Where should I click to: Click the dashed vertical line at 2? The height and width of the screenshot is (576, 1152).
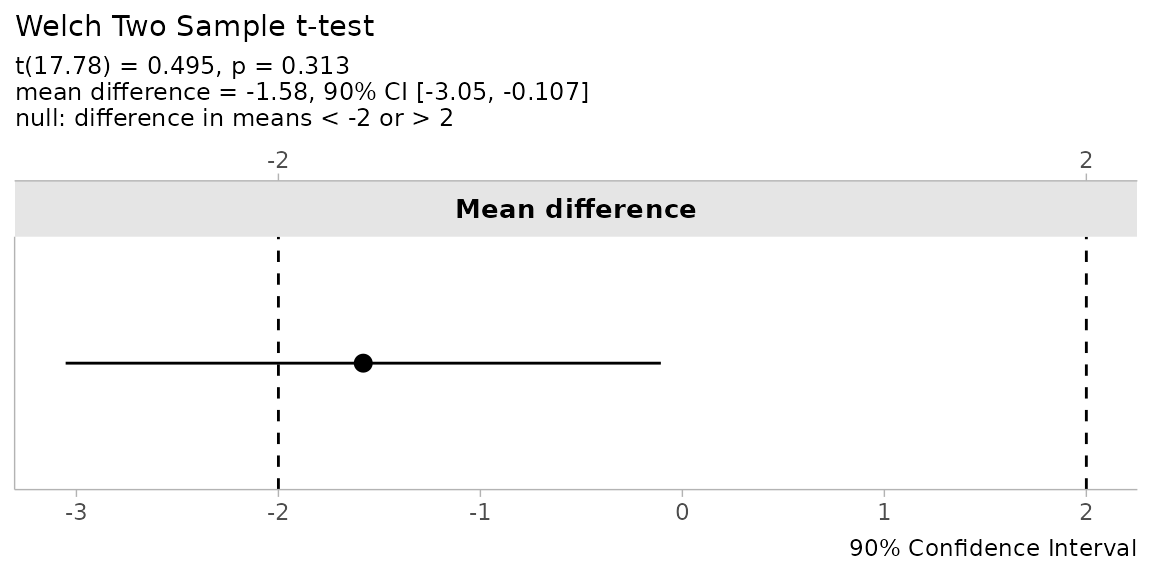coord(1086,300)
